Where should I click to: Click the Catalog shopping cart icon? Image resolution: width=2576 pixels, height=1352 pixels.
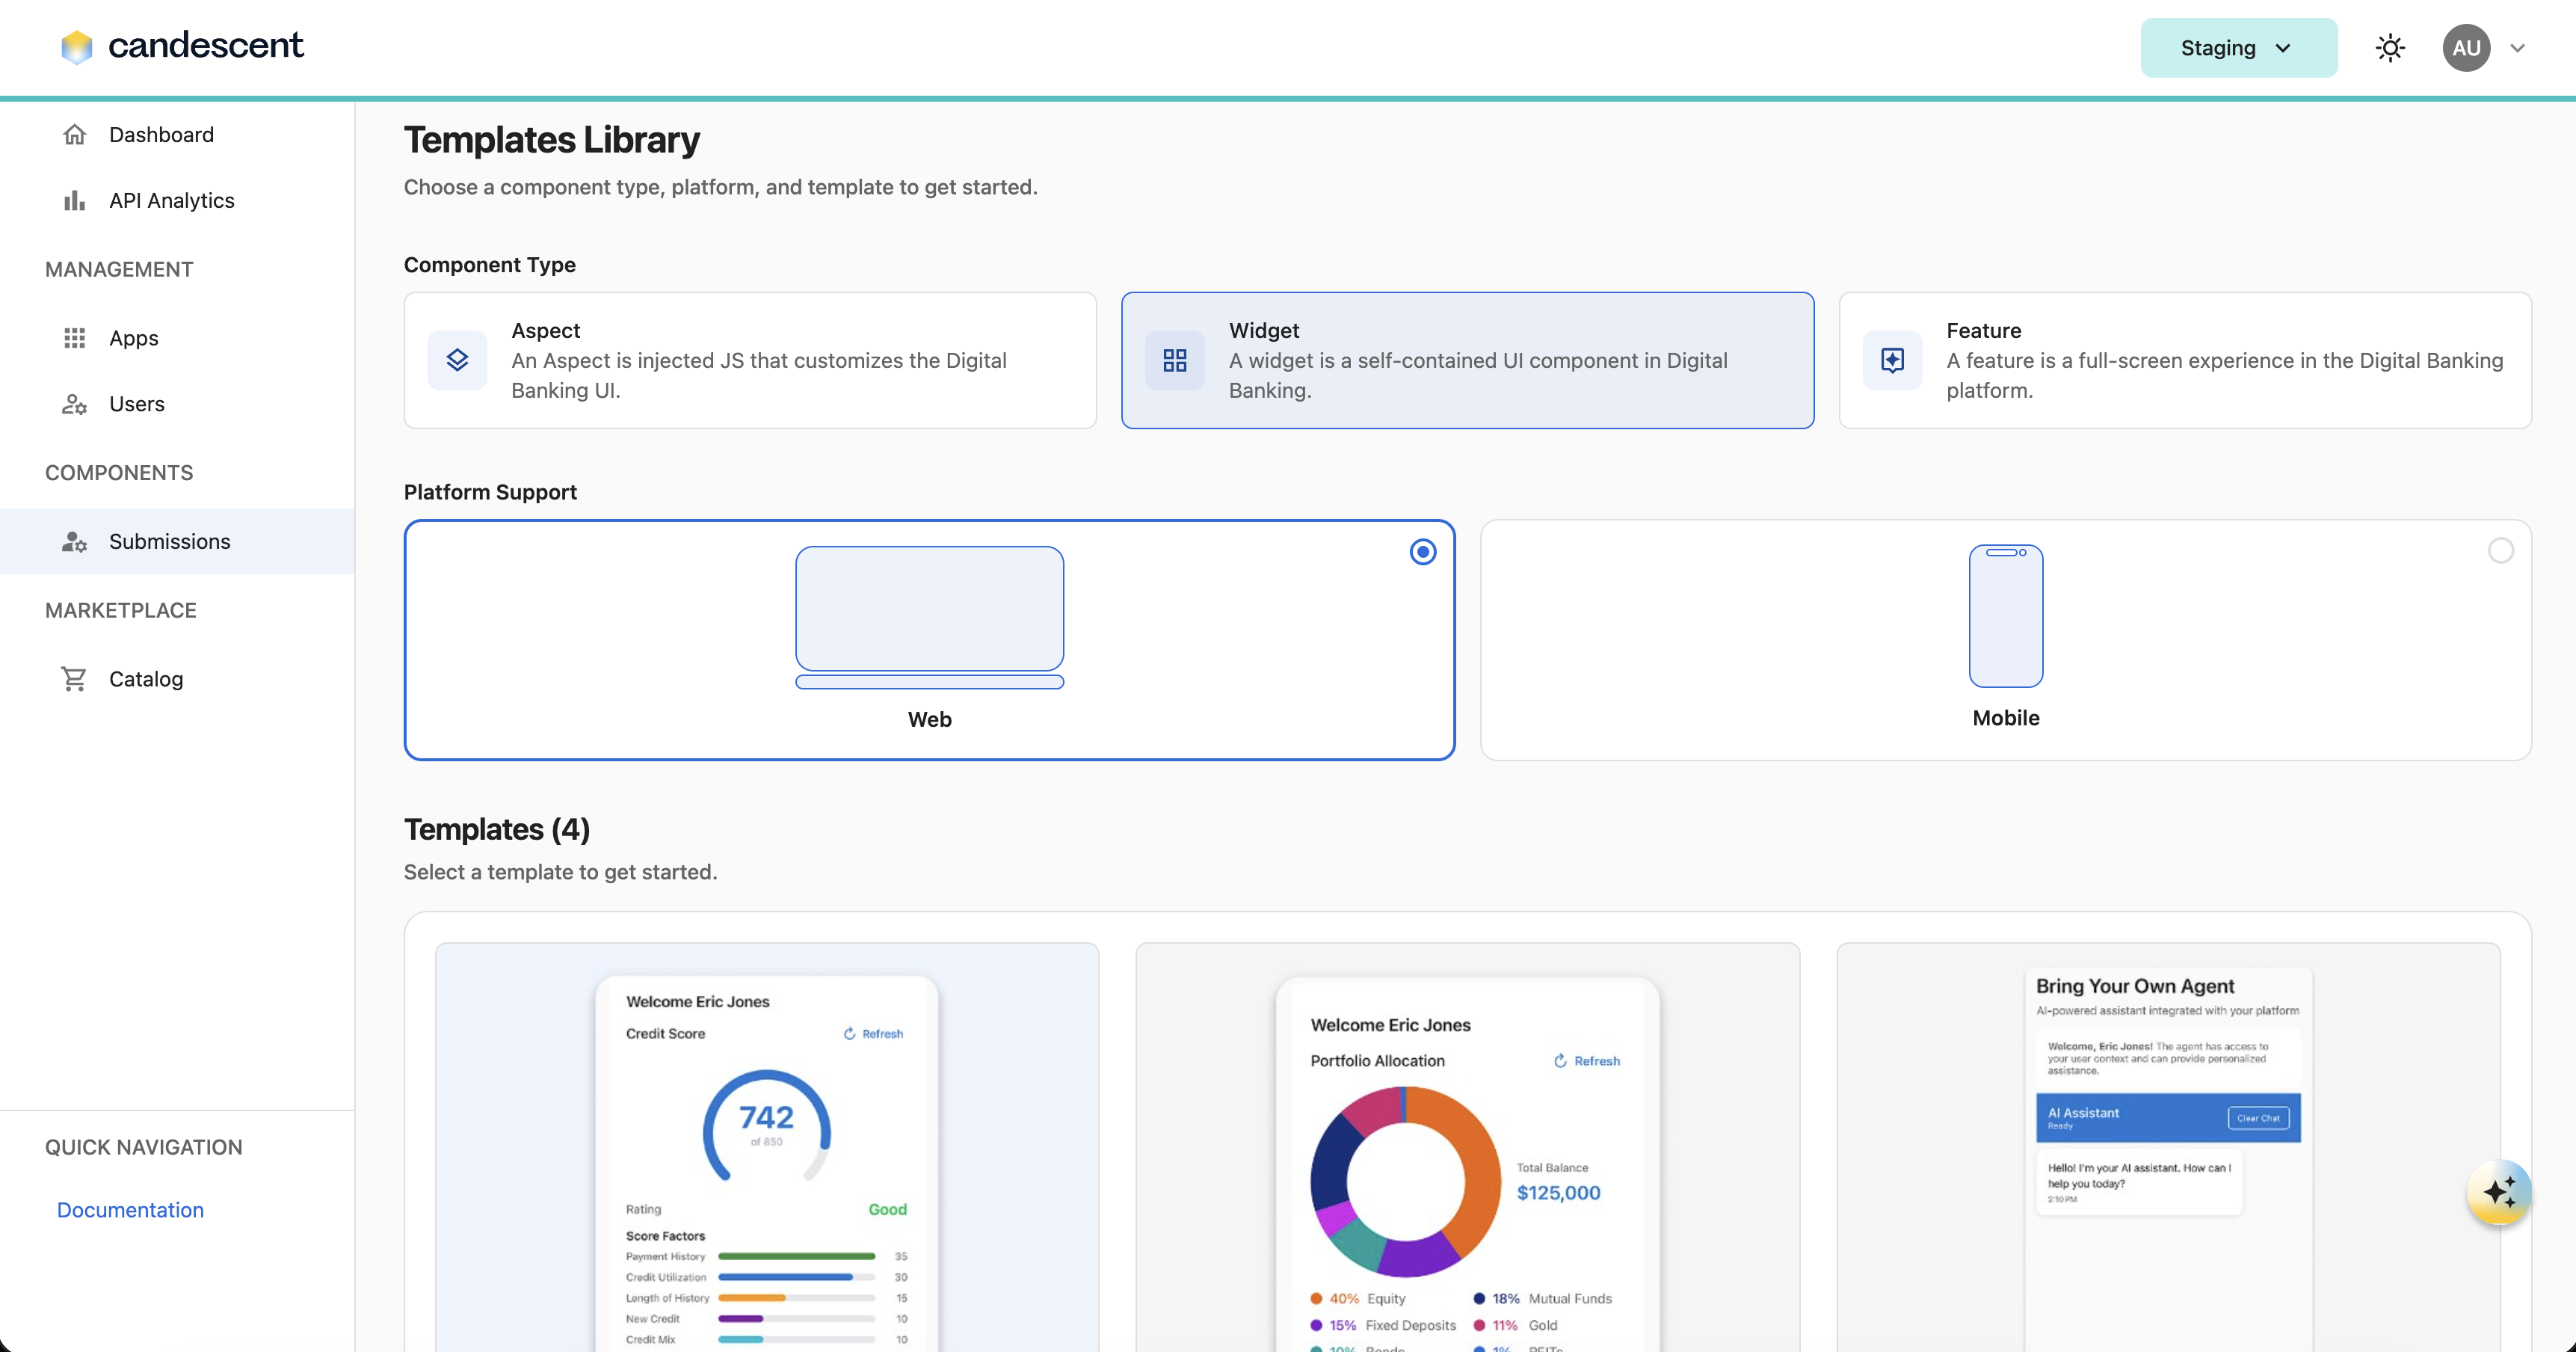[x=74, y=678]
